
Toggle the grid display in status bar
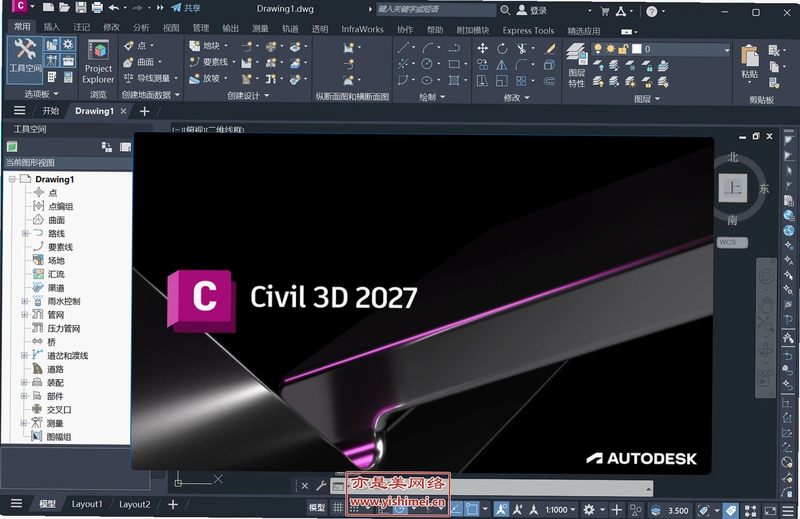point(338,507)
